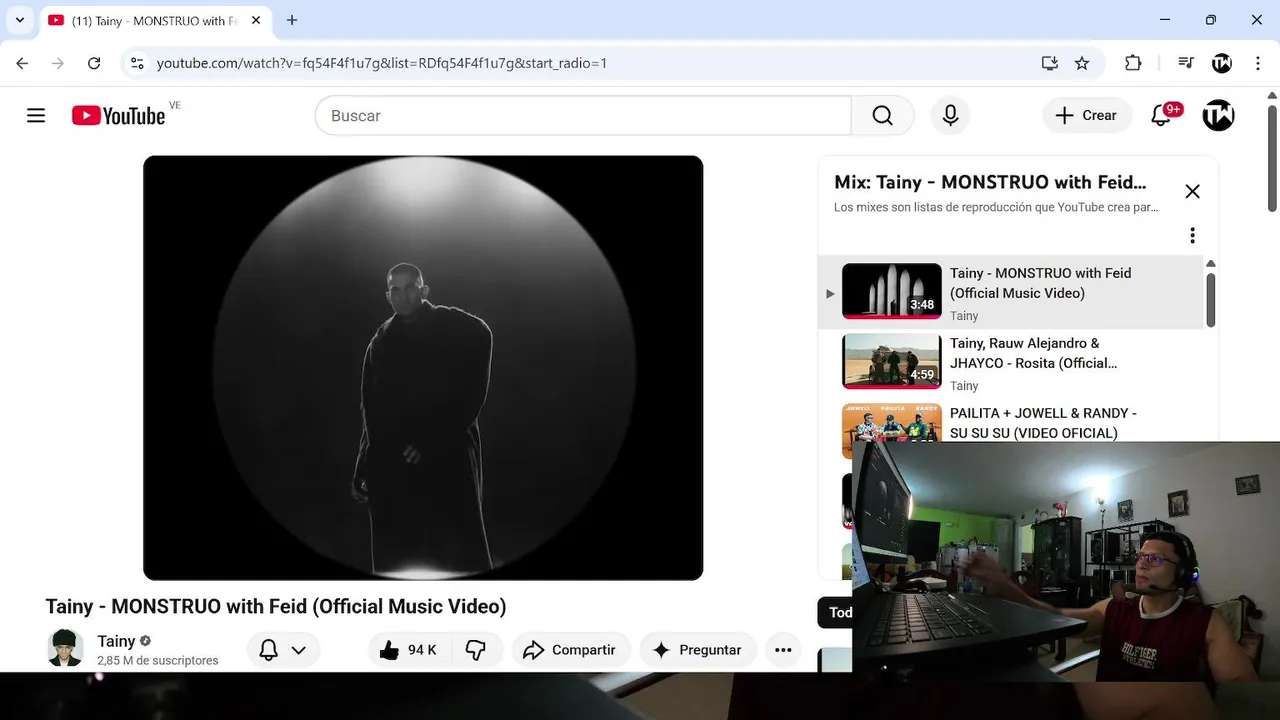Click the Tainy artist label under Rosita

point(964,386)
